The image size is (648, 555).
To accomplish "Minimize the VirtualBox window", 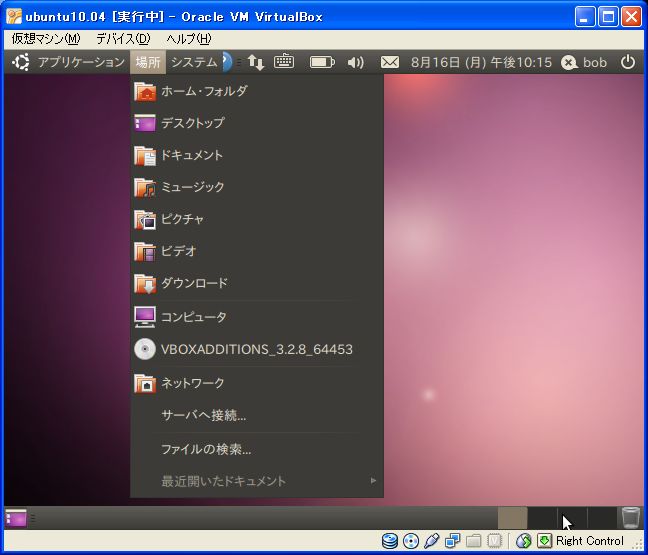I will pyautogui.click(x=585, y=17).
